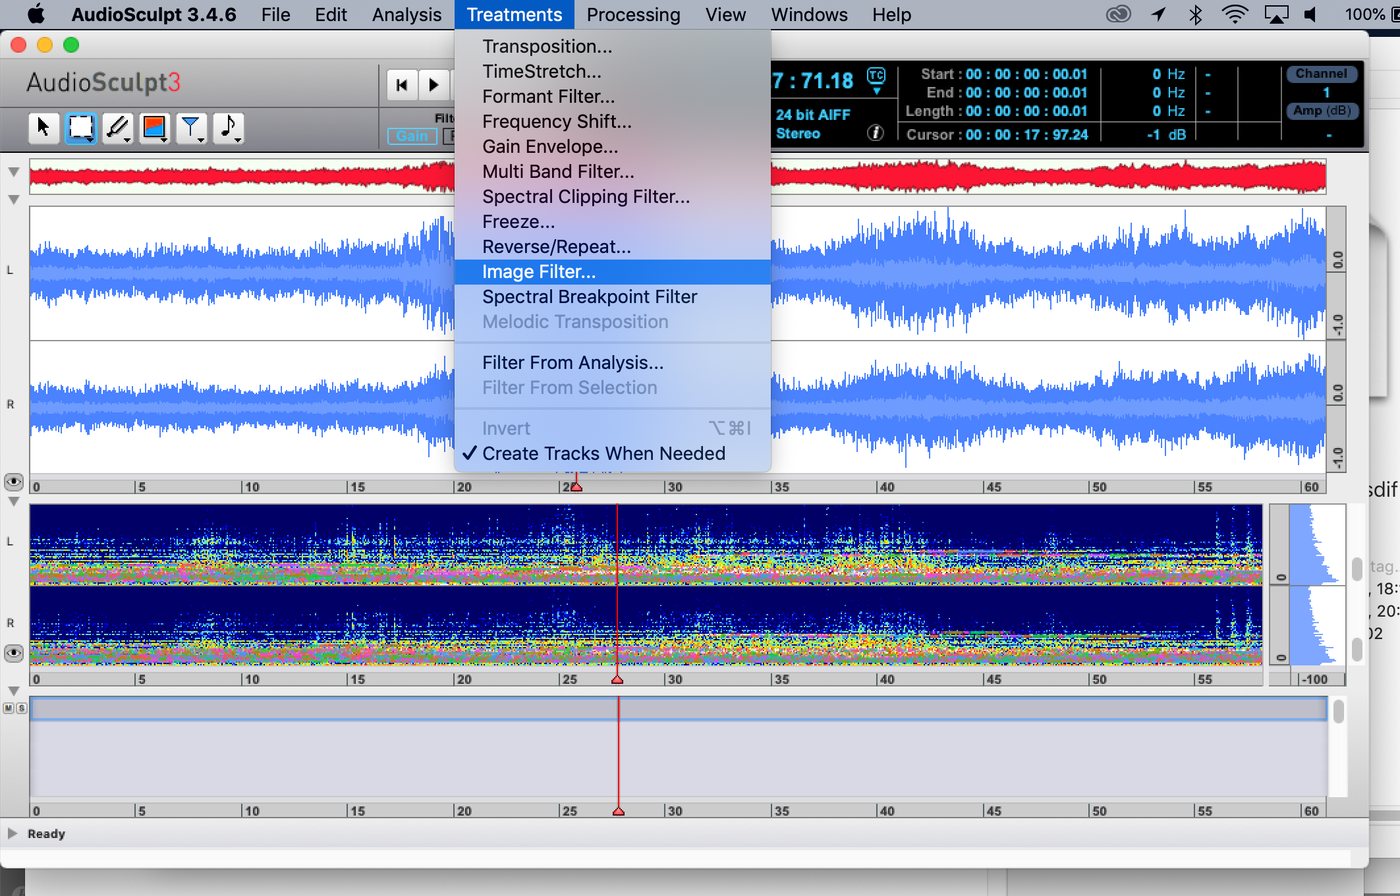Click the volume speaker menu icon
This screenshot has height=896, width=1400.
(1311, 14)
